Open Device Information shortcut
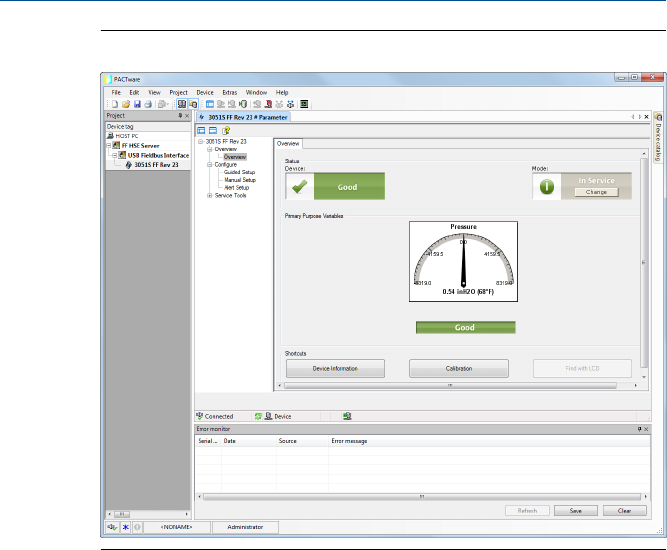Viewport: 667px width, 550px height. (334, 369)
